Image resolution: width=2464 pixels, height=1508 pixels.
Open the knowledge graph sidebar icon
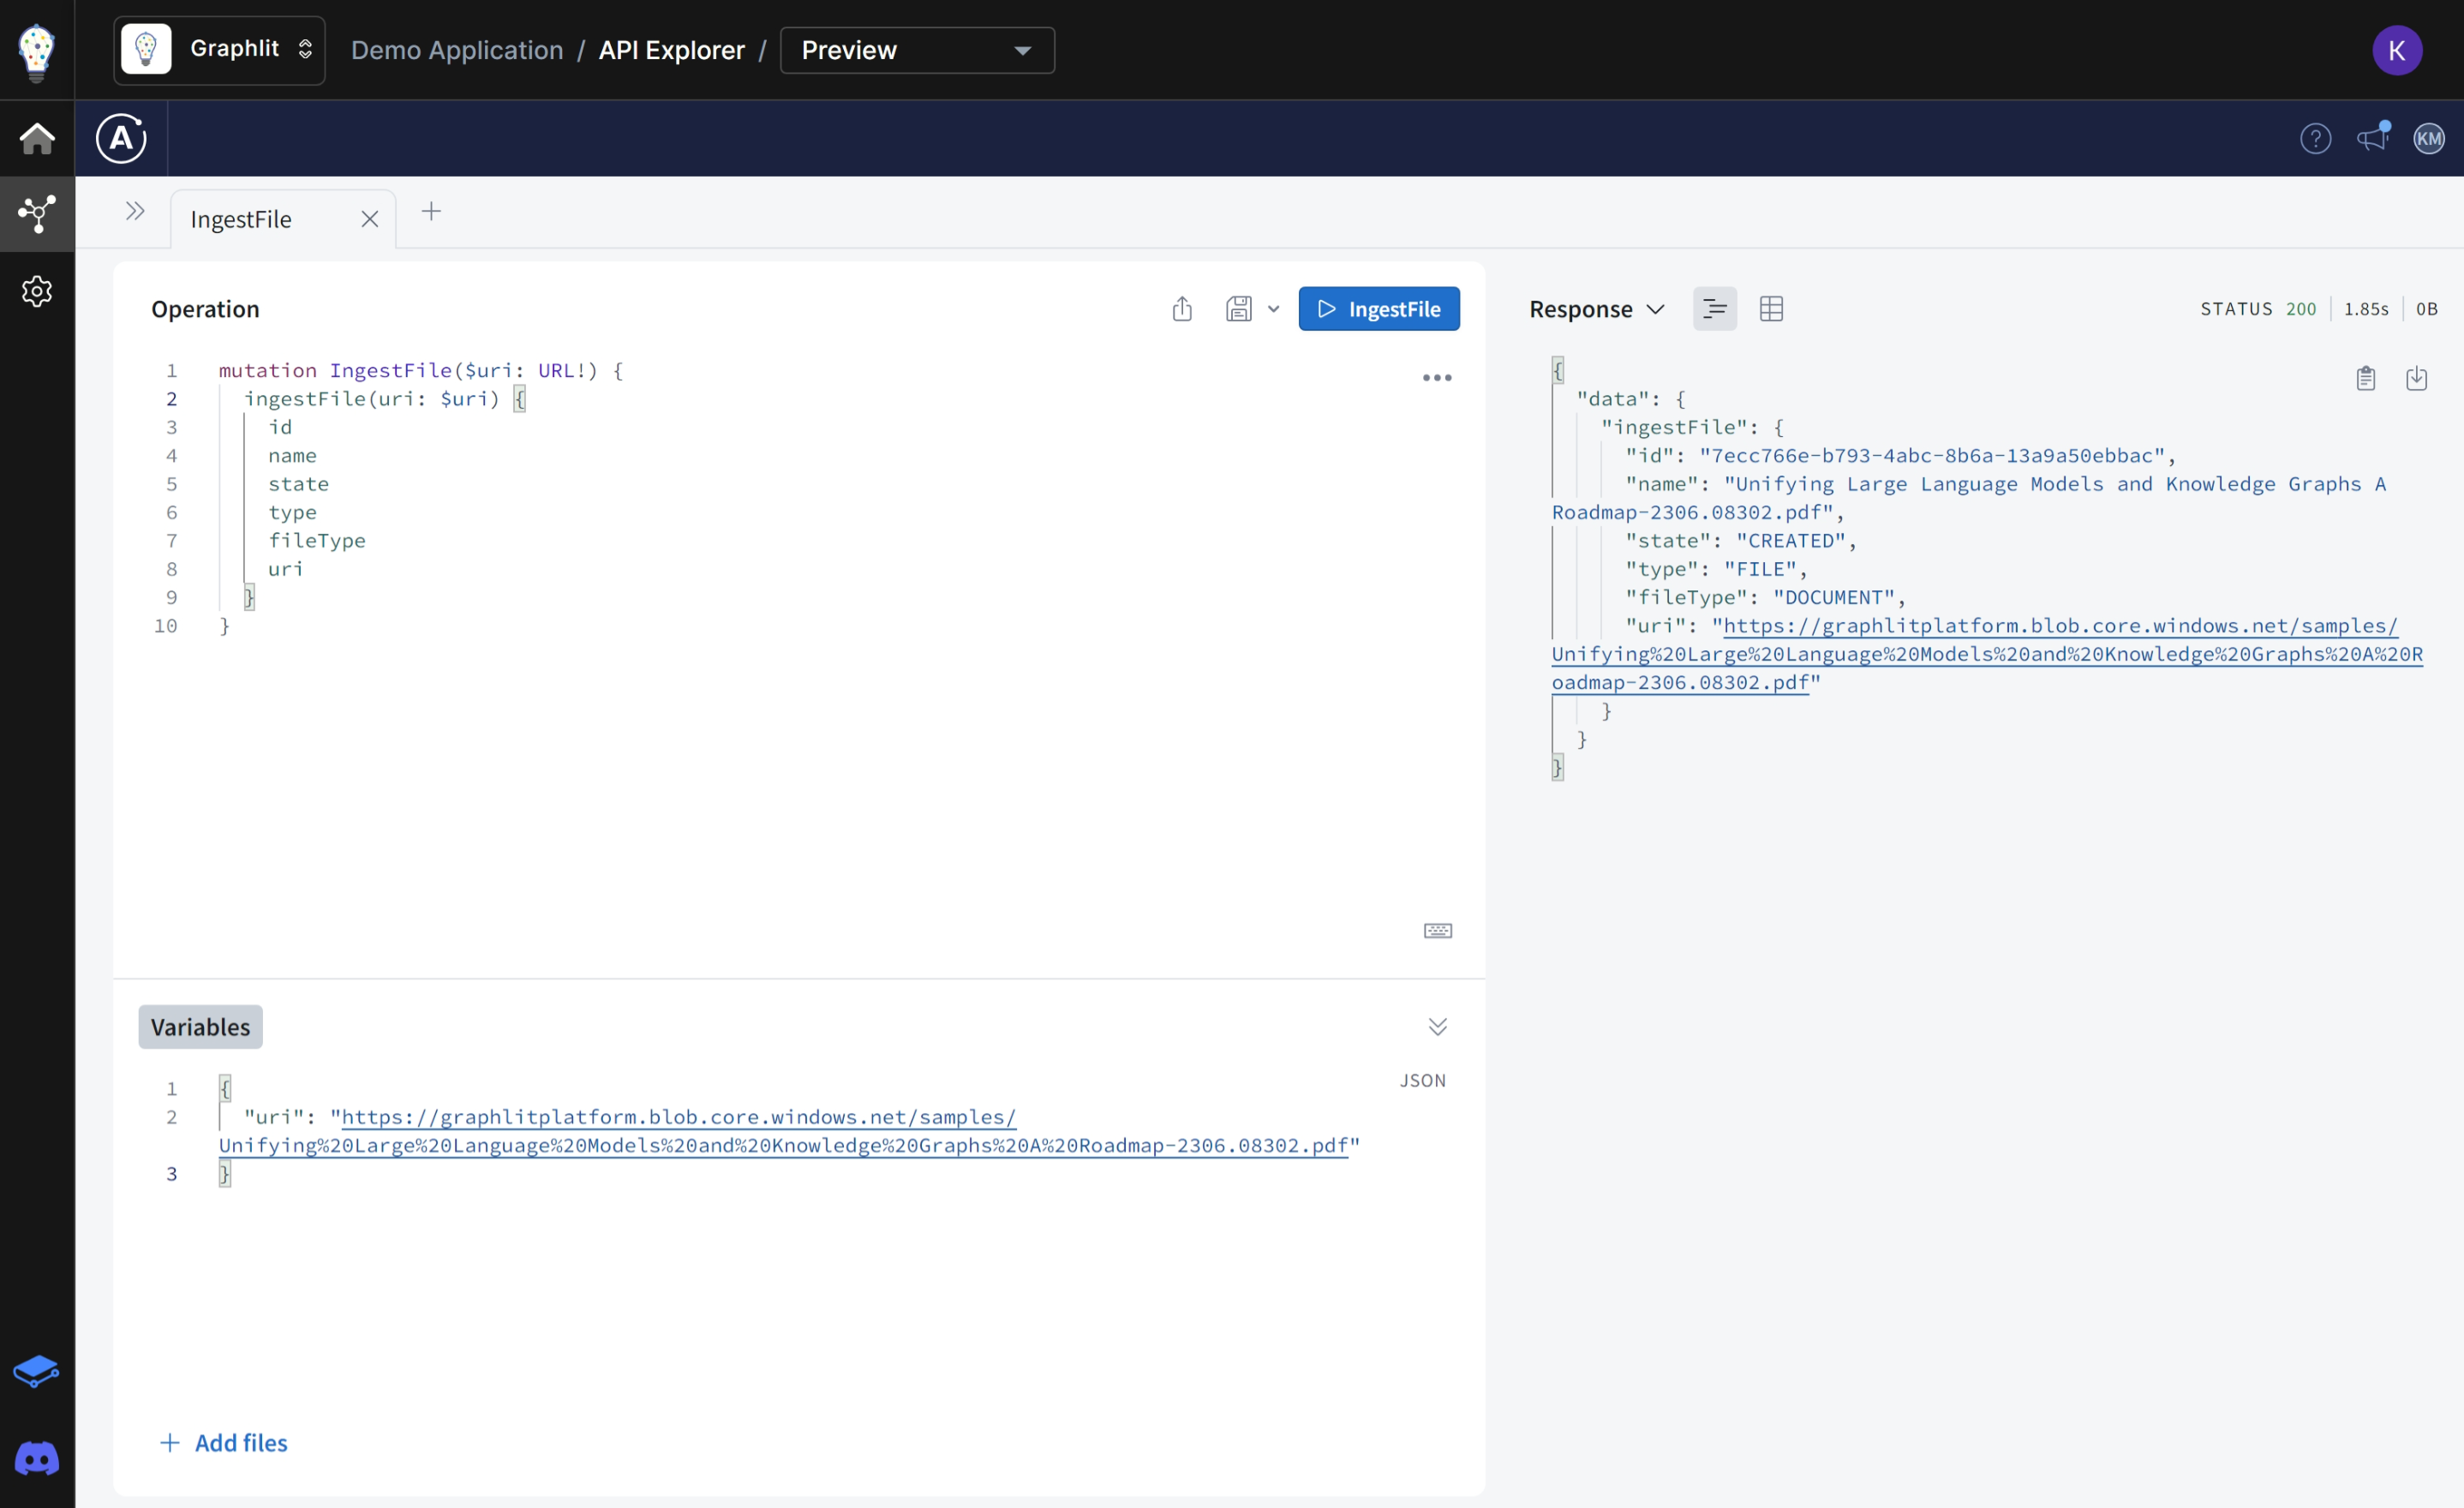tap(37, 214)
